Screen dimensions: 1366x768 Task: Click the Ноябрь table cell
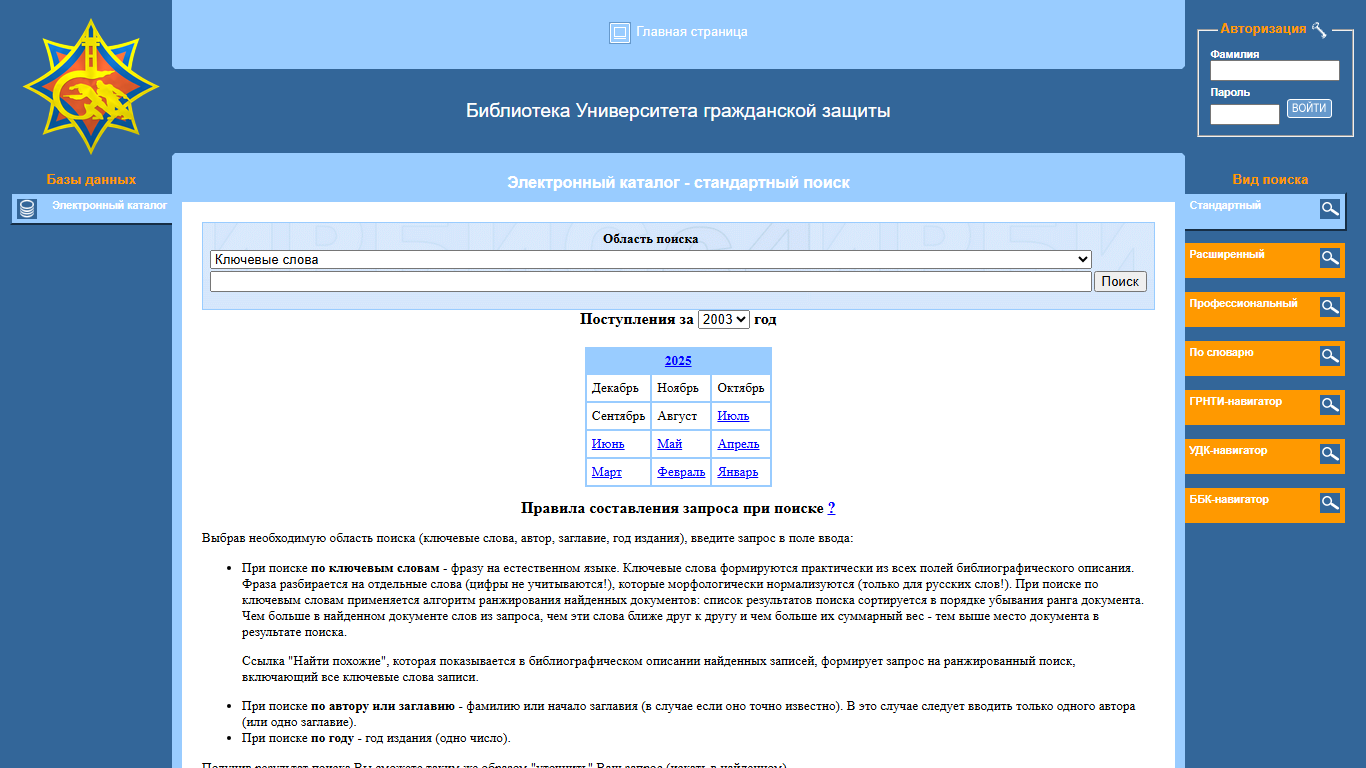(x=680, y=388)
